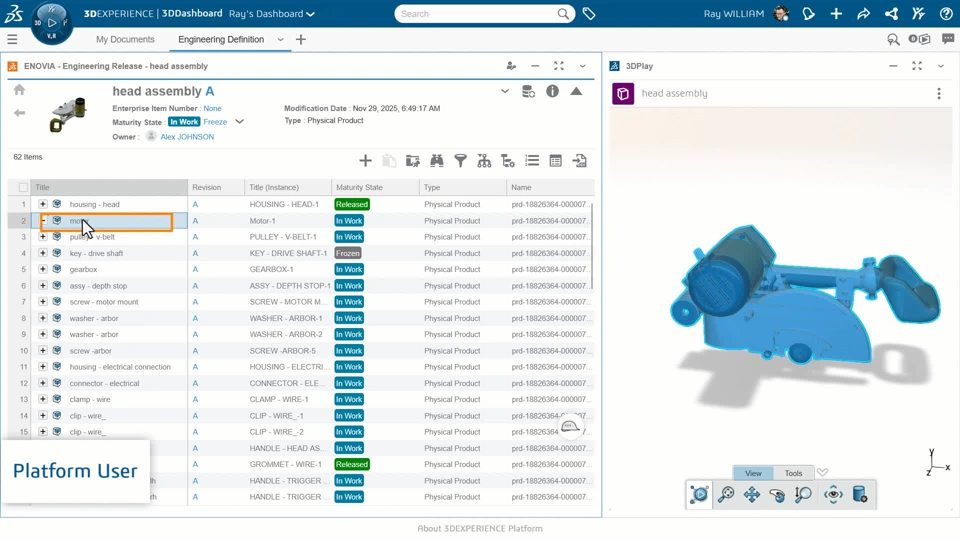The height and width of the screenshot is (540, 960).
Task: Open the ENOVIA panel menu chevron
Action: (x=583, y=66)
